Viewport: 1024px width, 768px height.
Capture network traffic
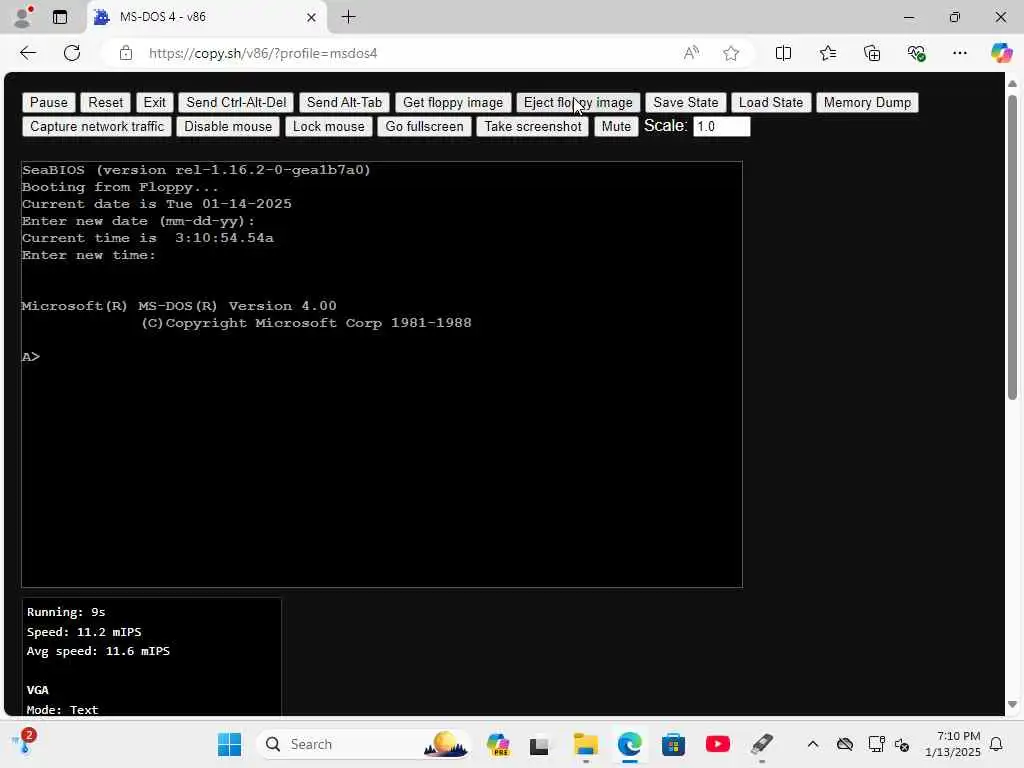point(97,127)
